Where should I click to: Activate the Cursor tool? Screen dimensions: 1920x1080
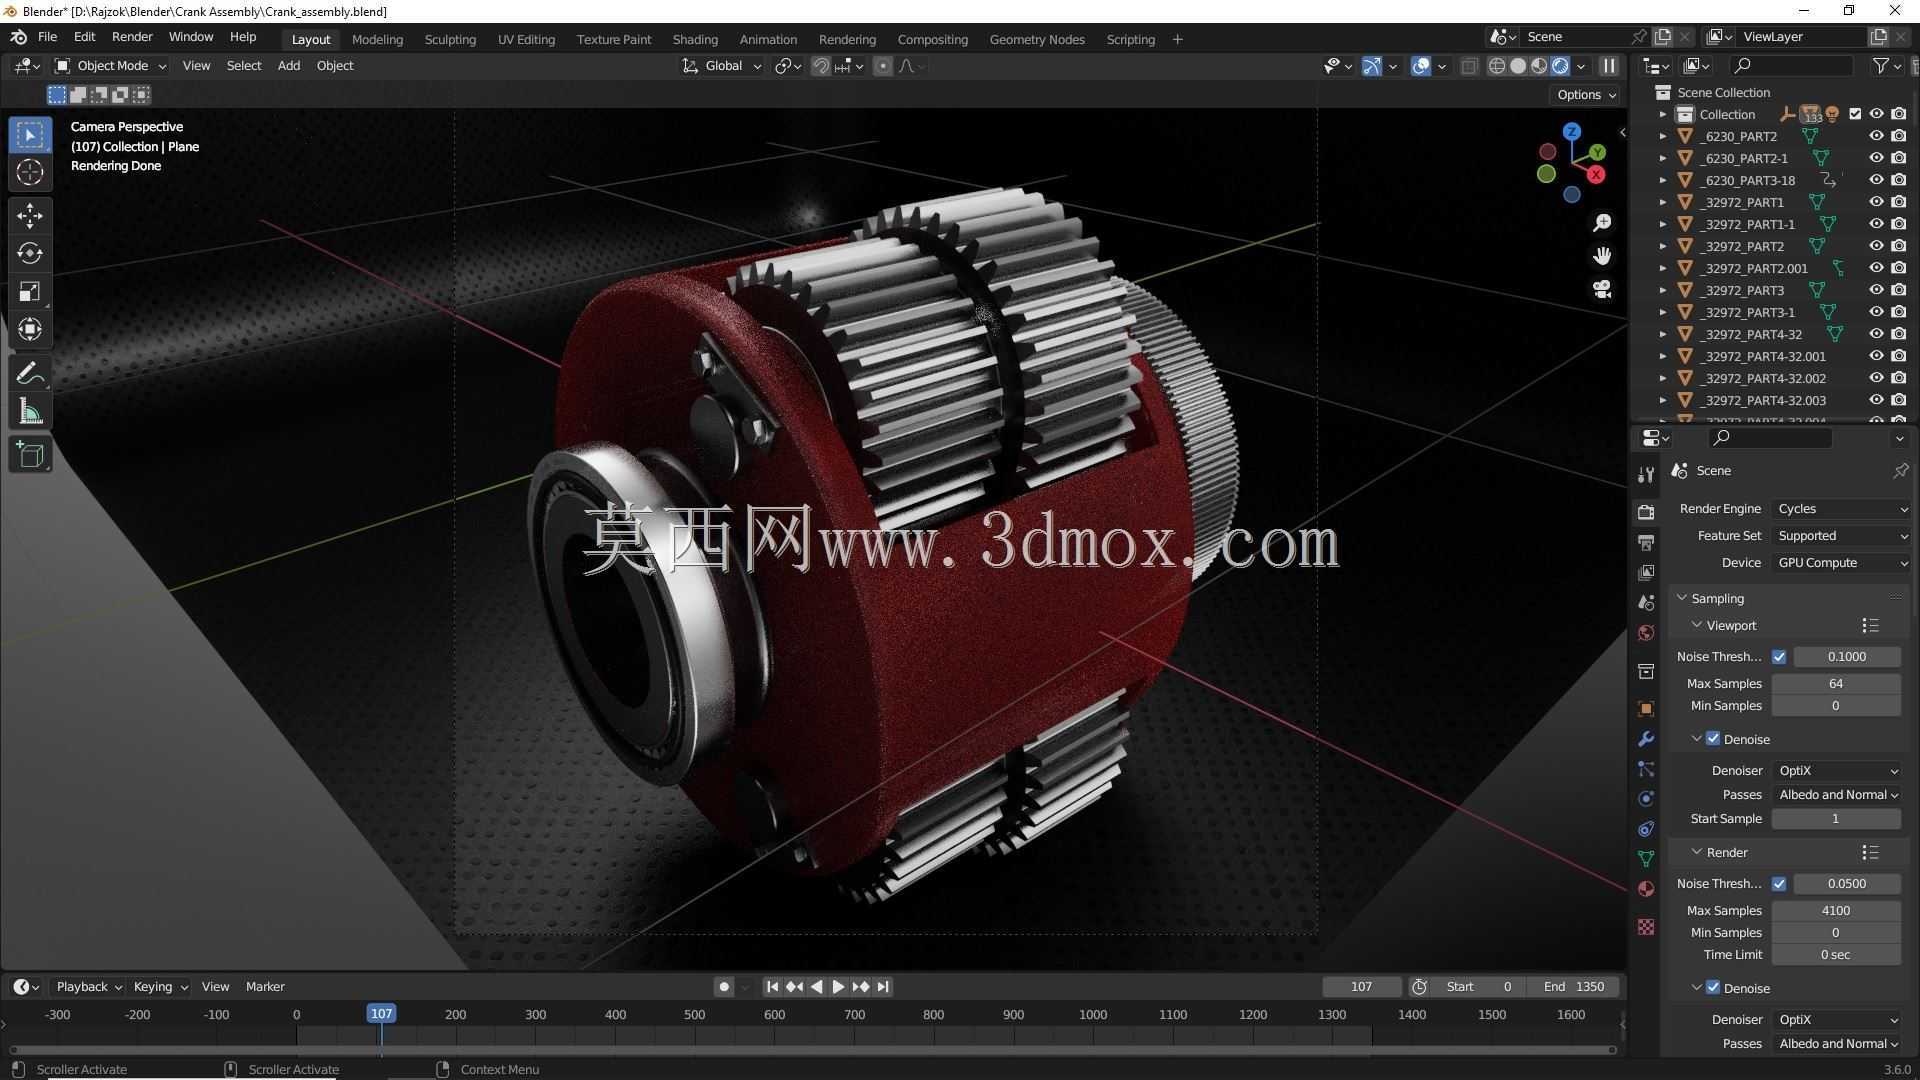30,173
